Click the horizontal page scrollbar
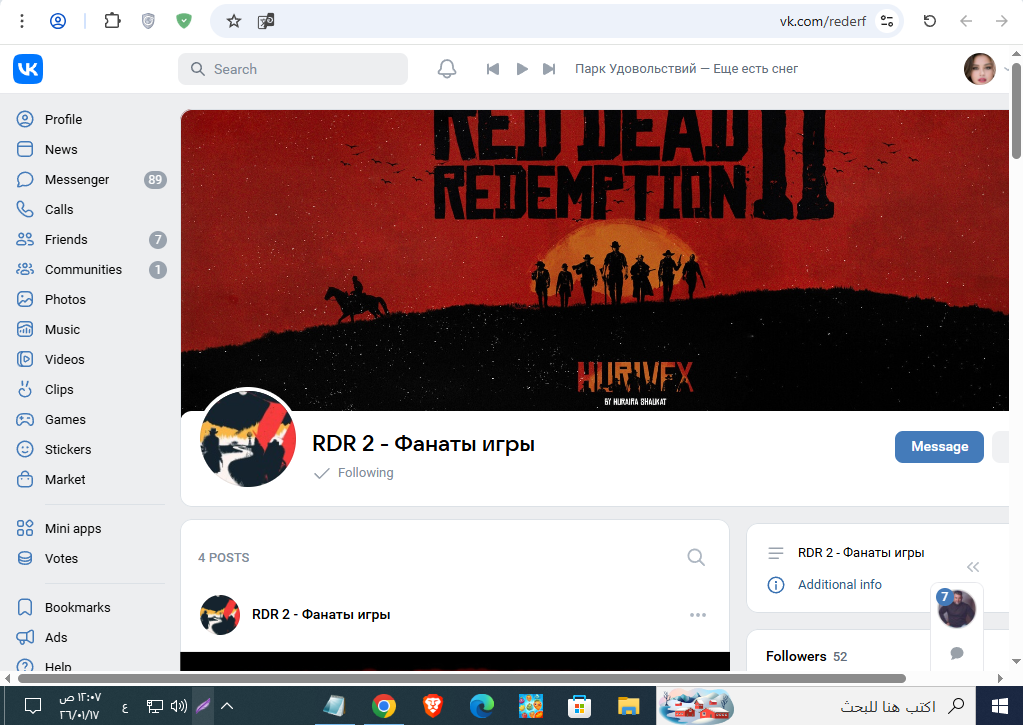This screenshot has height=725, width=1023. (462, 679)
